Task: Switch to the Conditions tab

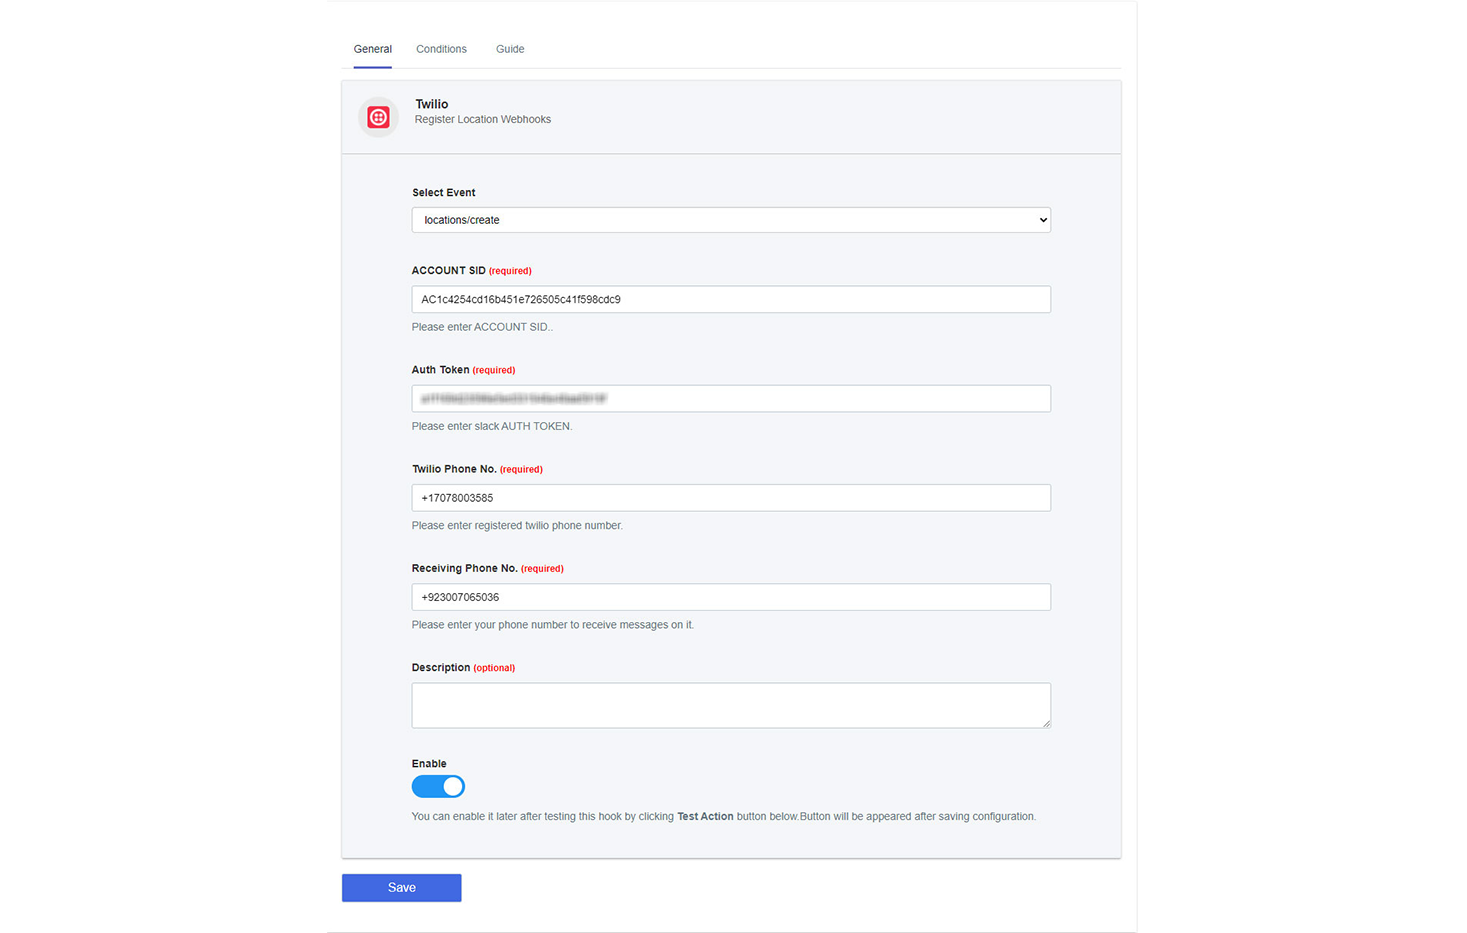Action: (441, 49)
